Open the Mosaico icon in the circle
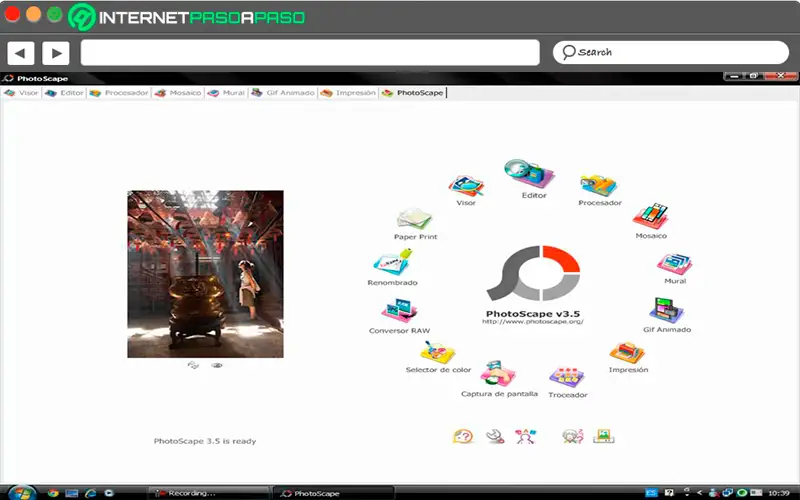This screenshot has height=500, width=800. (x=651, y=216)
